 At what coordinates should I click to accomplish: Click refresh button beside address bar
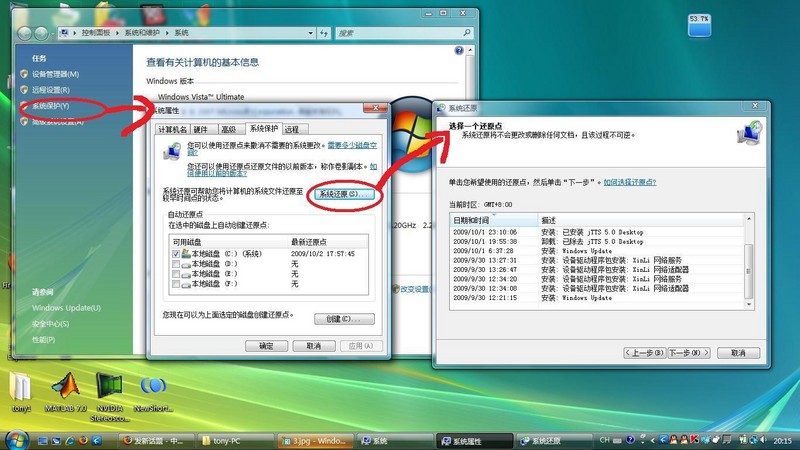324,33
